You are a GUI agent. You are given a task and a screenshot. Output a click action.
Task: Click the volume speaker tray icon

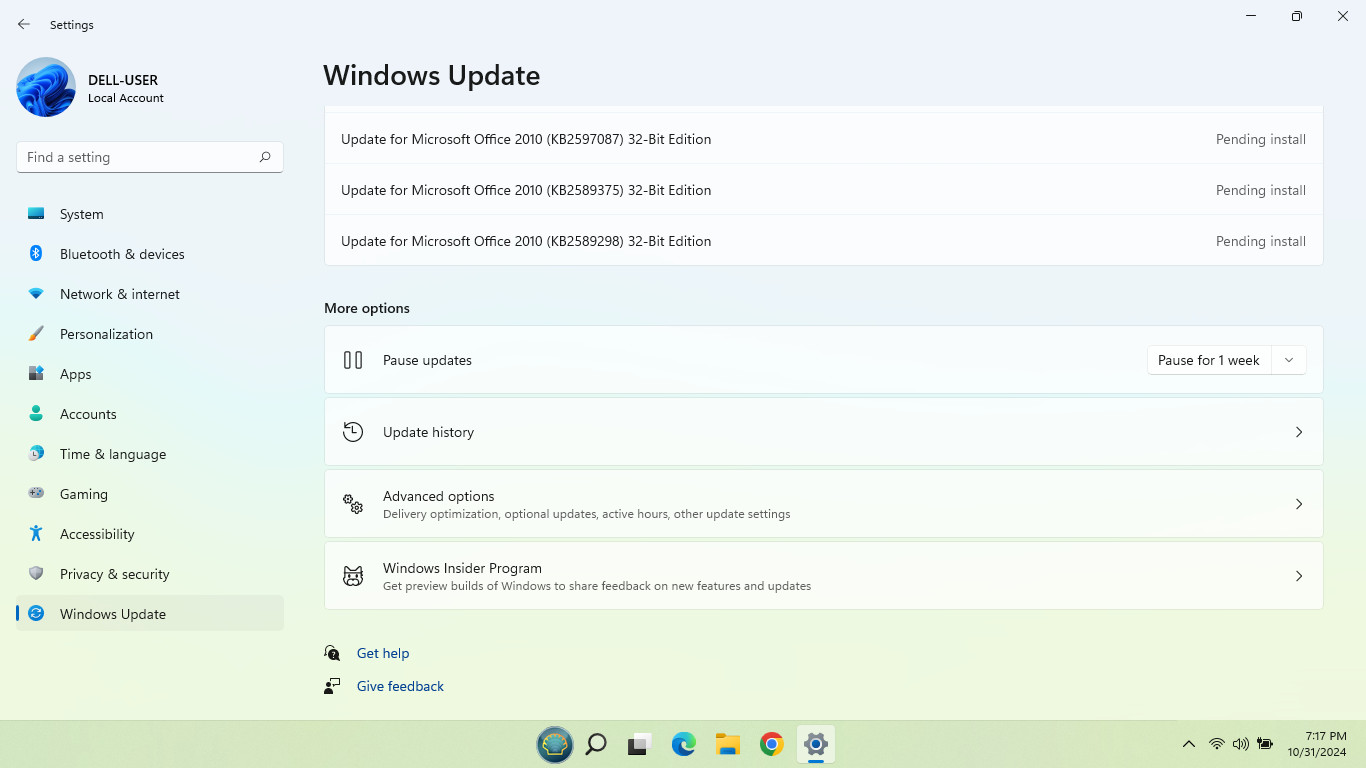click(x=1241, y=744)
